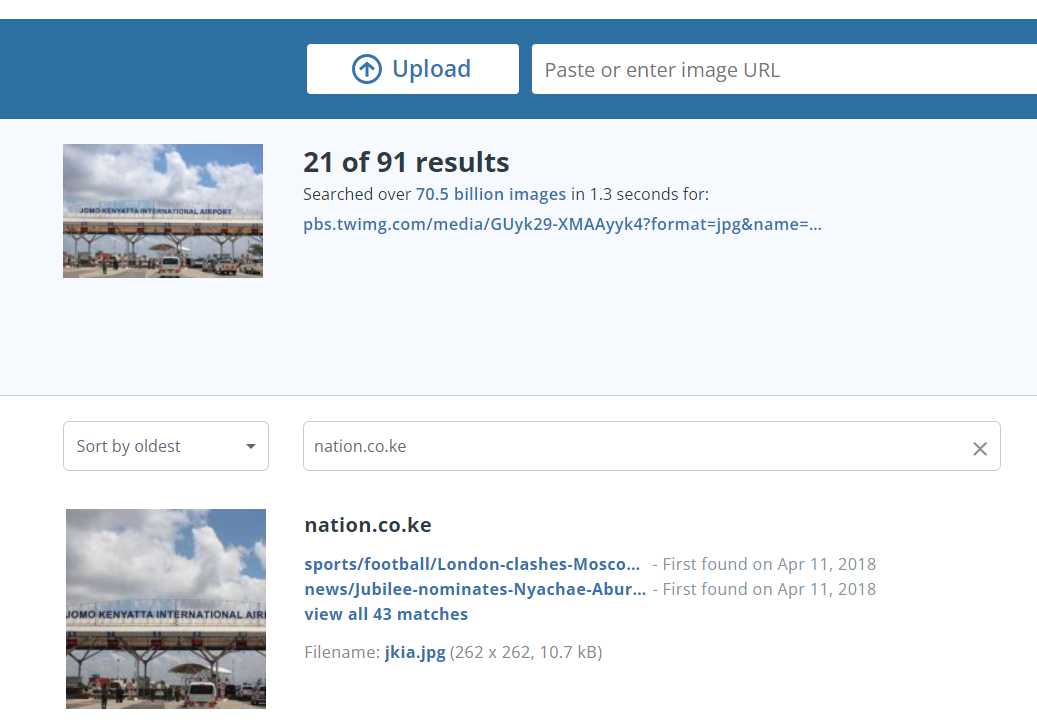The height and width of the screenshot is (727, 1037).
Task: Open the Sort by oldest dropdown
Action: point(165,446)
